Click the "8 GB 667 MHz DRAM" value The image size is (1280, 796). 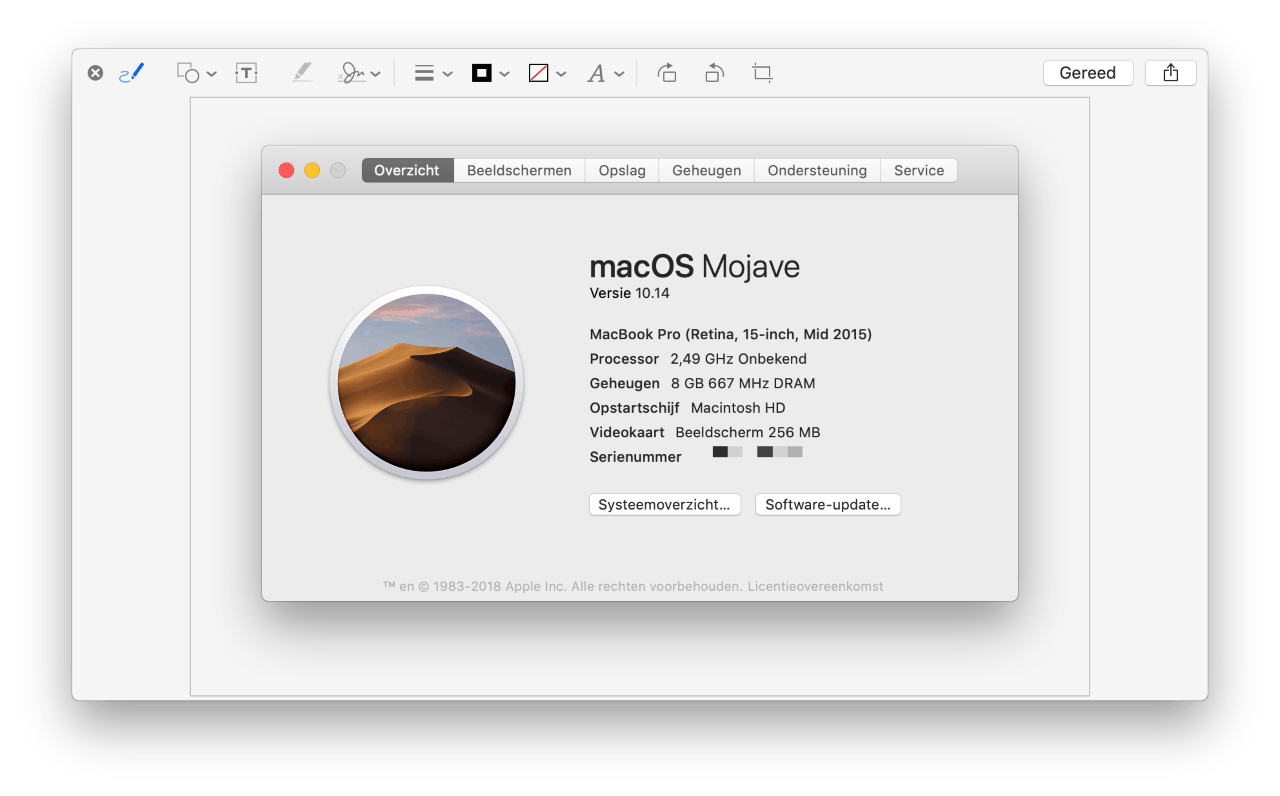[x=743, y=384]
